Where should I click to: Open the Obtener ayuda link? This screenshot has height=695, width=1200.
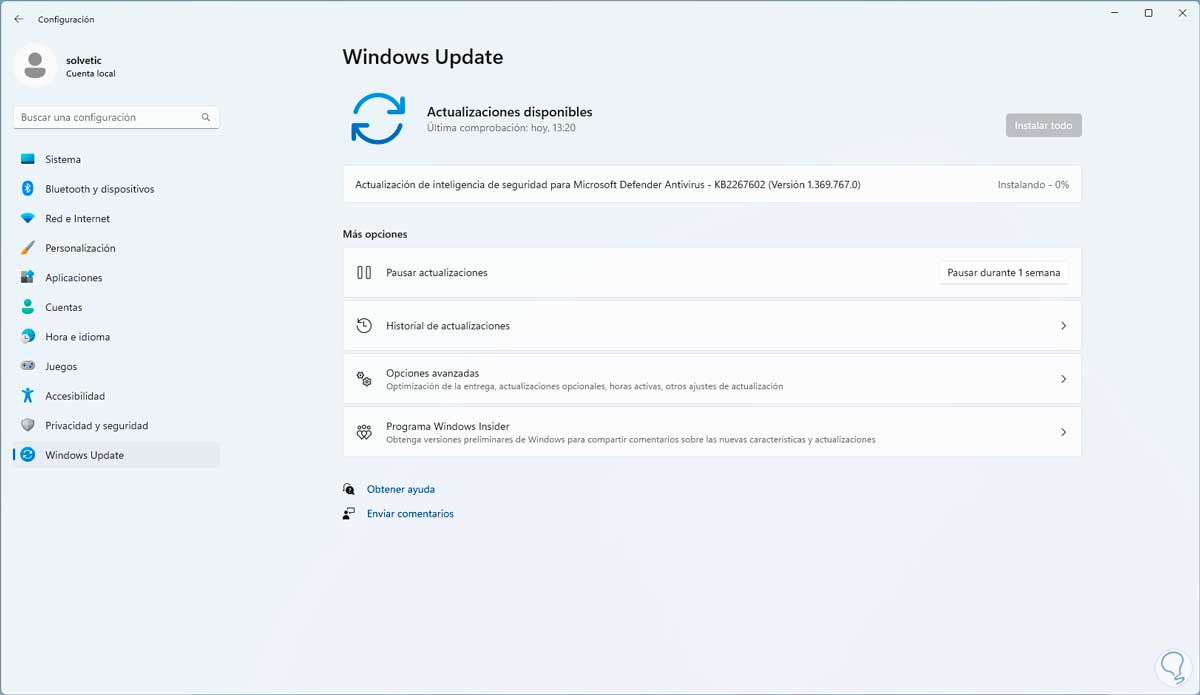click(400, 489)
